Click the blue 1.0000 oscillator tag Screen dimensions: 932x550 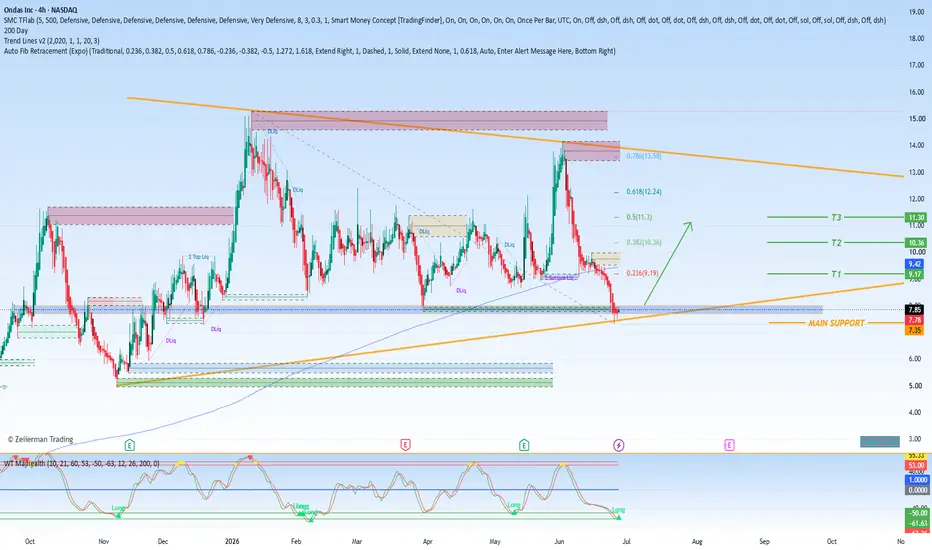pyautogui.click(x=916, y=480)
